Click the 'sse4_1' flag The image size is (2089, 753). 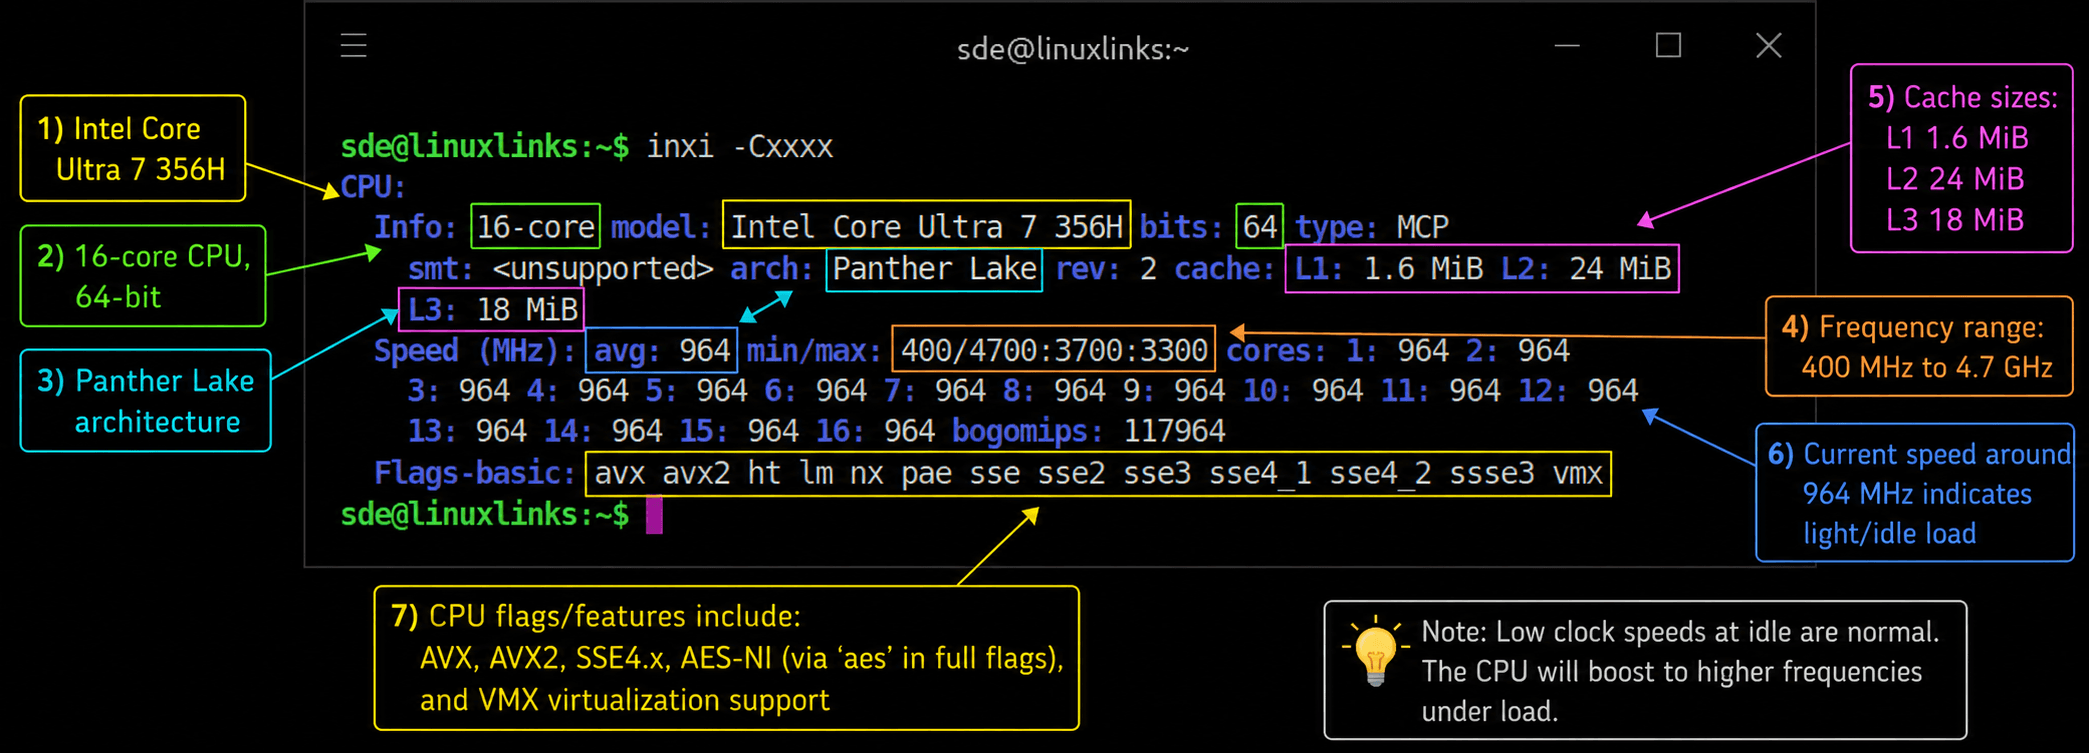click(1260, 473)
